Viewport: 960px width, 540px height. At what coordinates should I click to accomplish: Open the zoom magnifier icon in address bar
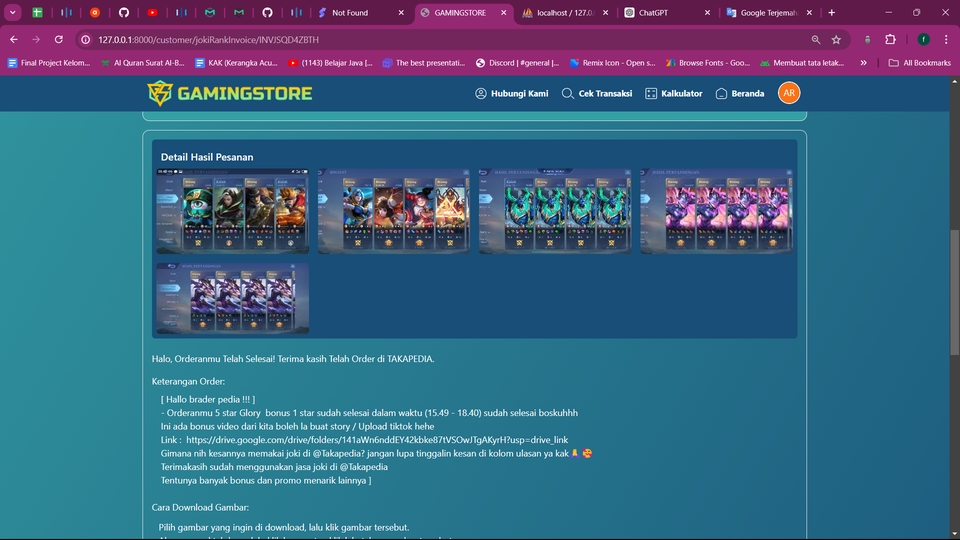point(816,39)
